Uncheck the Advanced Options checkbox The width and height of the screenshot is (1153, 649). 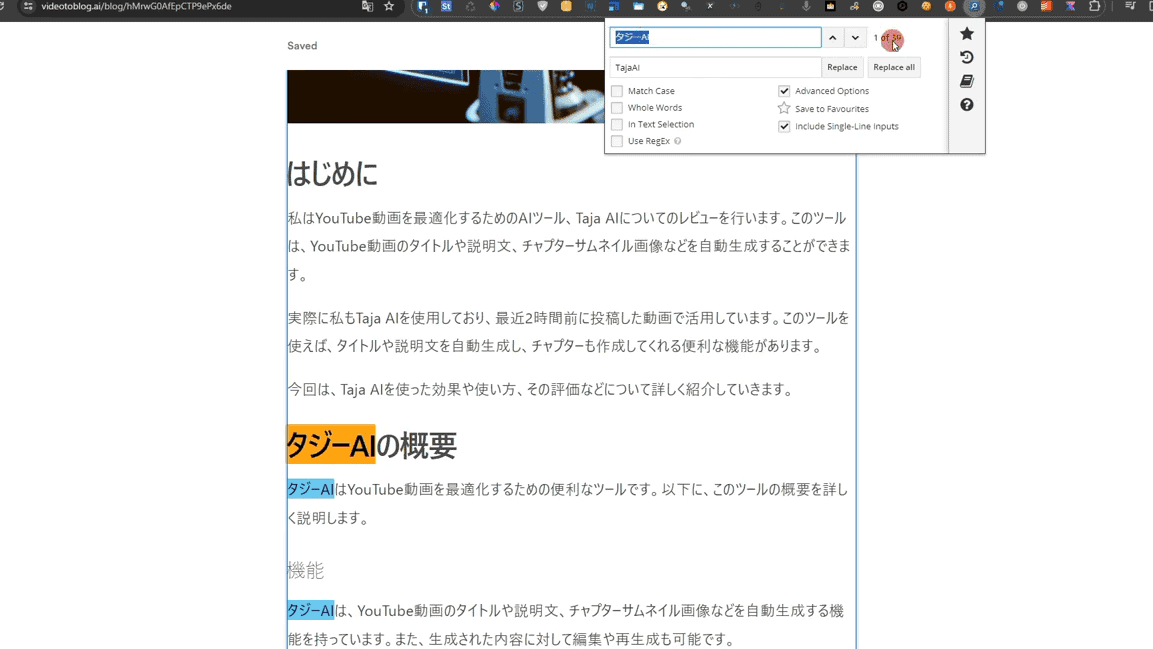click(x=784, y=91)
